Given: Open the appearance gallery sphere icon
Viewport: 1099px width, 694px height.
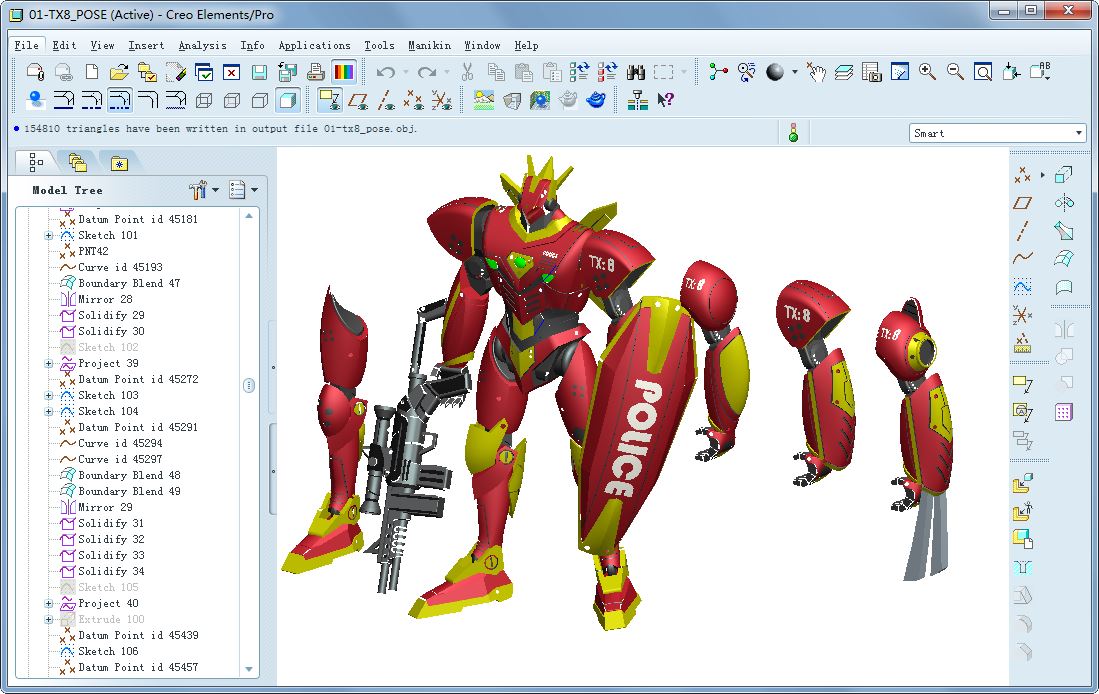Looking at the screenshot, I should click(774, 72).
